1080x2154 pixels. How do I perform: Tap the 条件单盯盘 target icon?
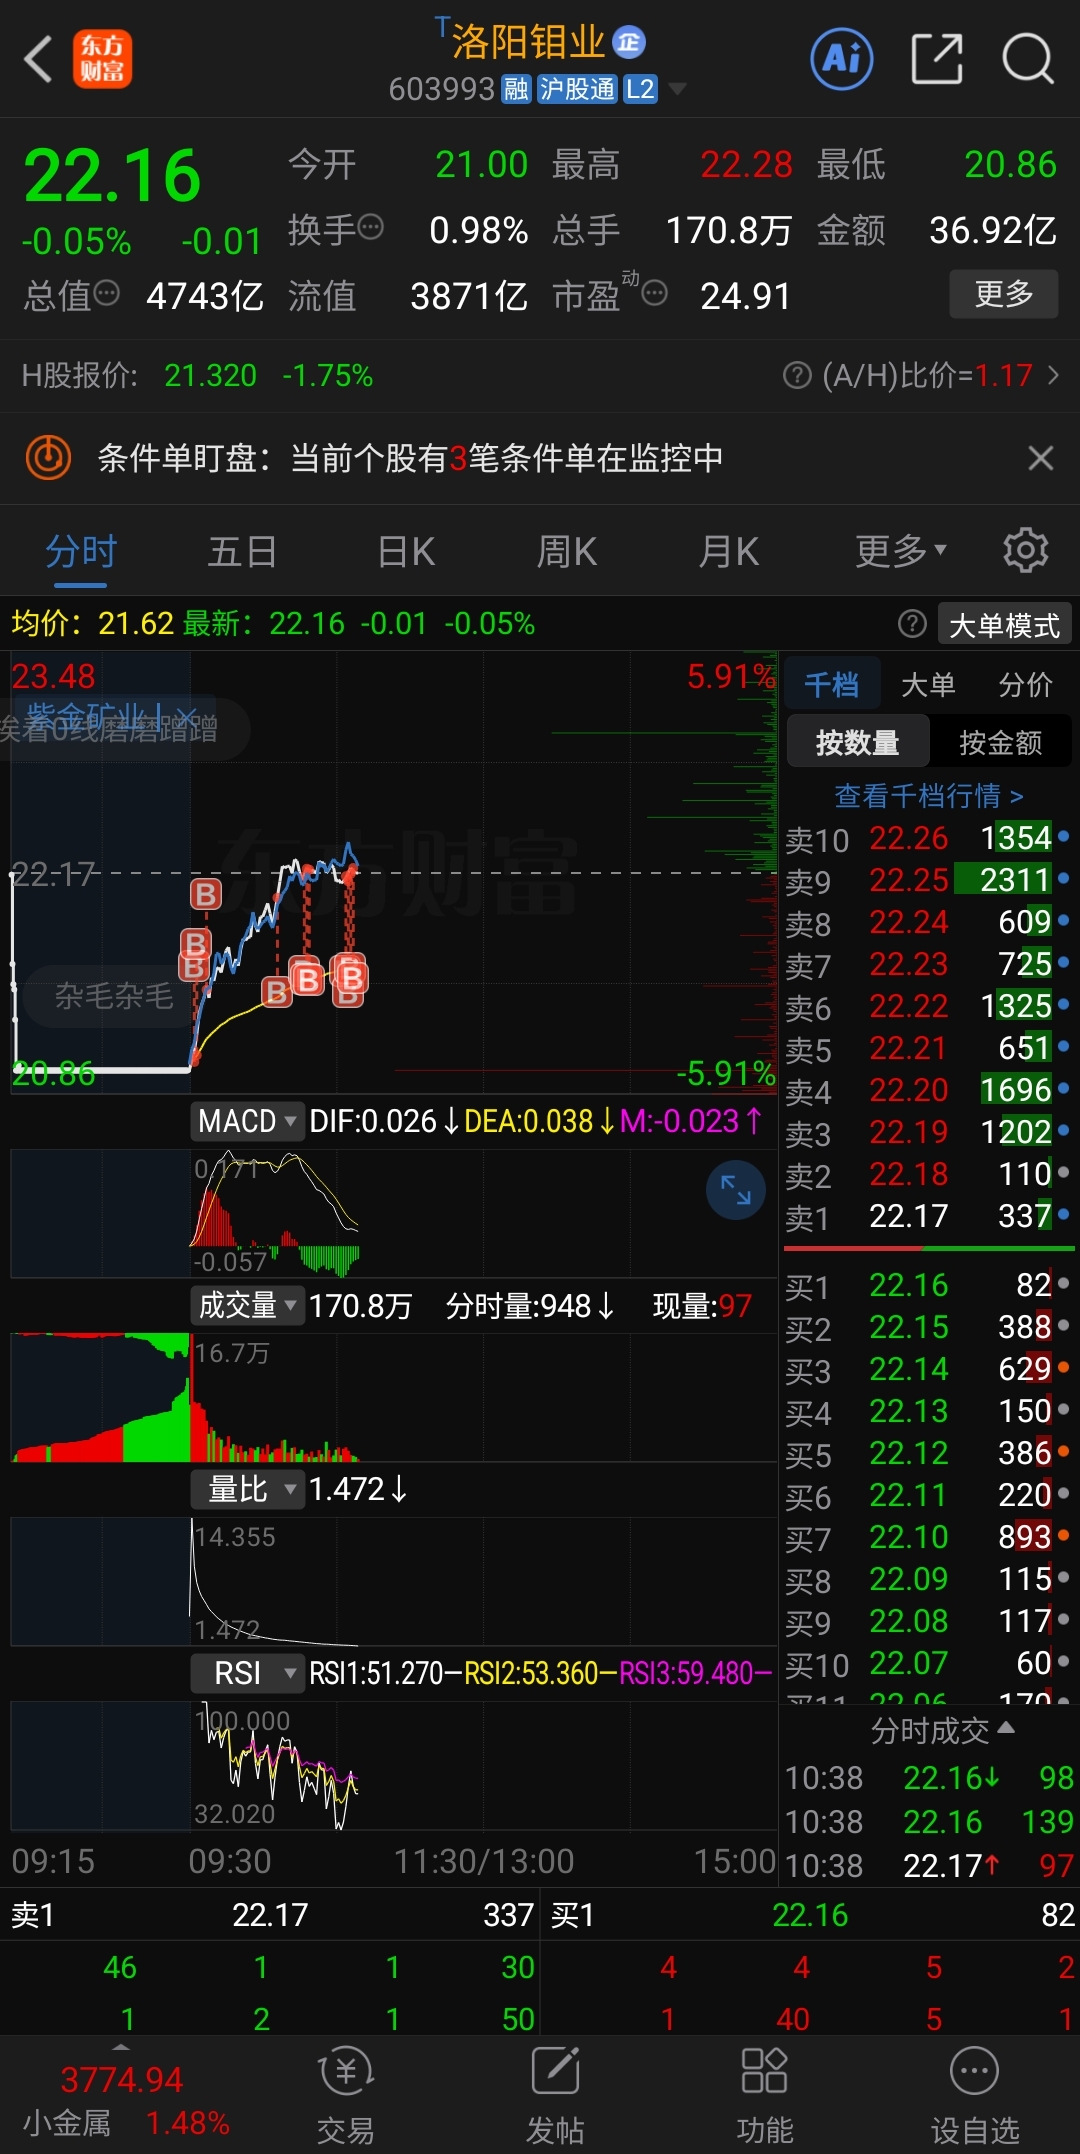48,458
